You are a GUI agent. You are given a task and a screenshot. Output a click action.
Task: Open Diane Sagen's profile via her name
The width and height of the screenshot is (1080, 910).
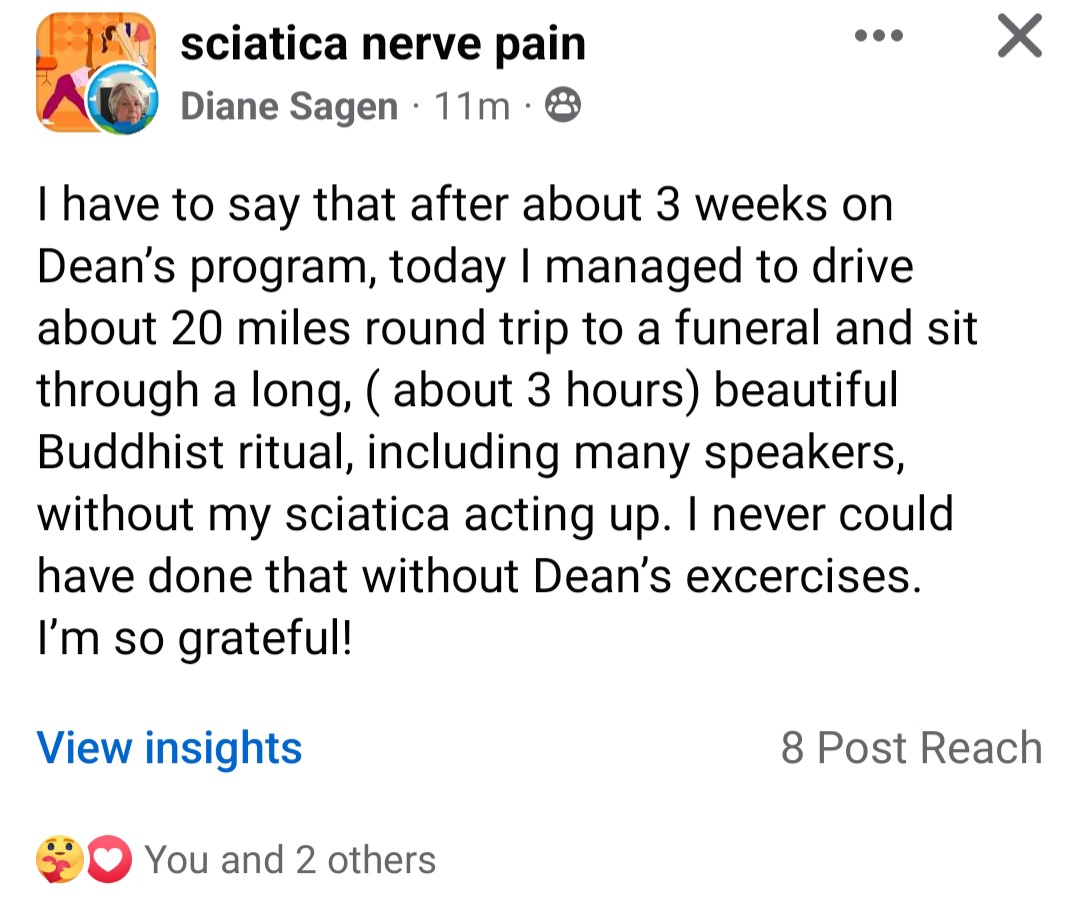pos(287,103)
